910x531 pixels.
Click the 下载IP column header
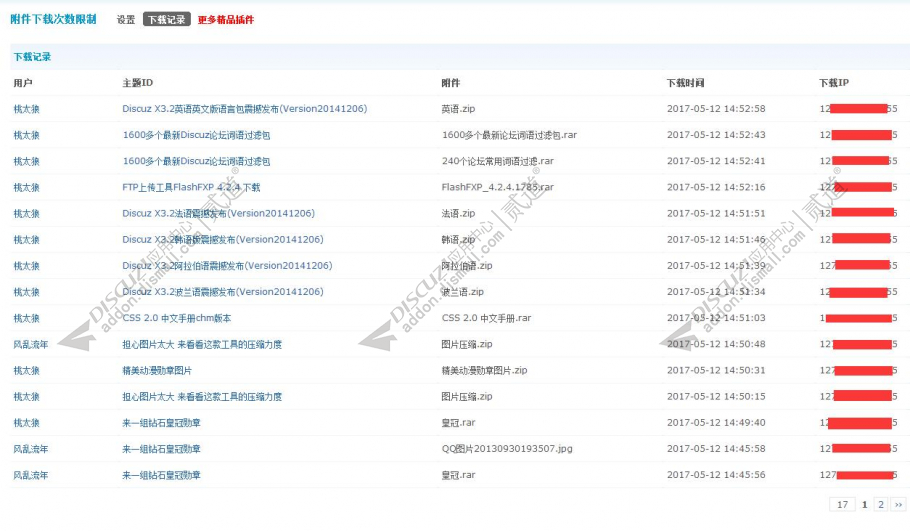tap(834, 83)
